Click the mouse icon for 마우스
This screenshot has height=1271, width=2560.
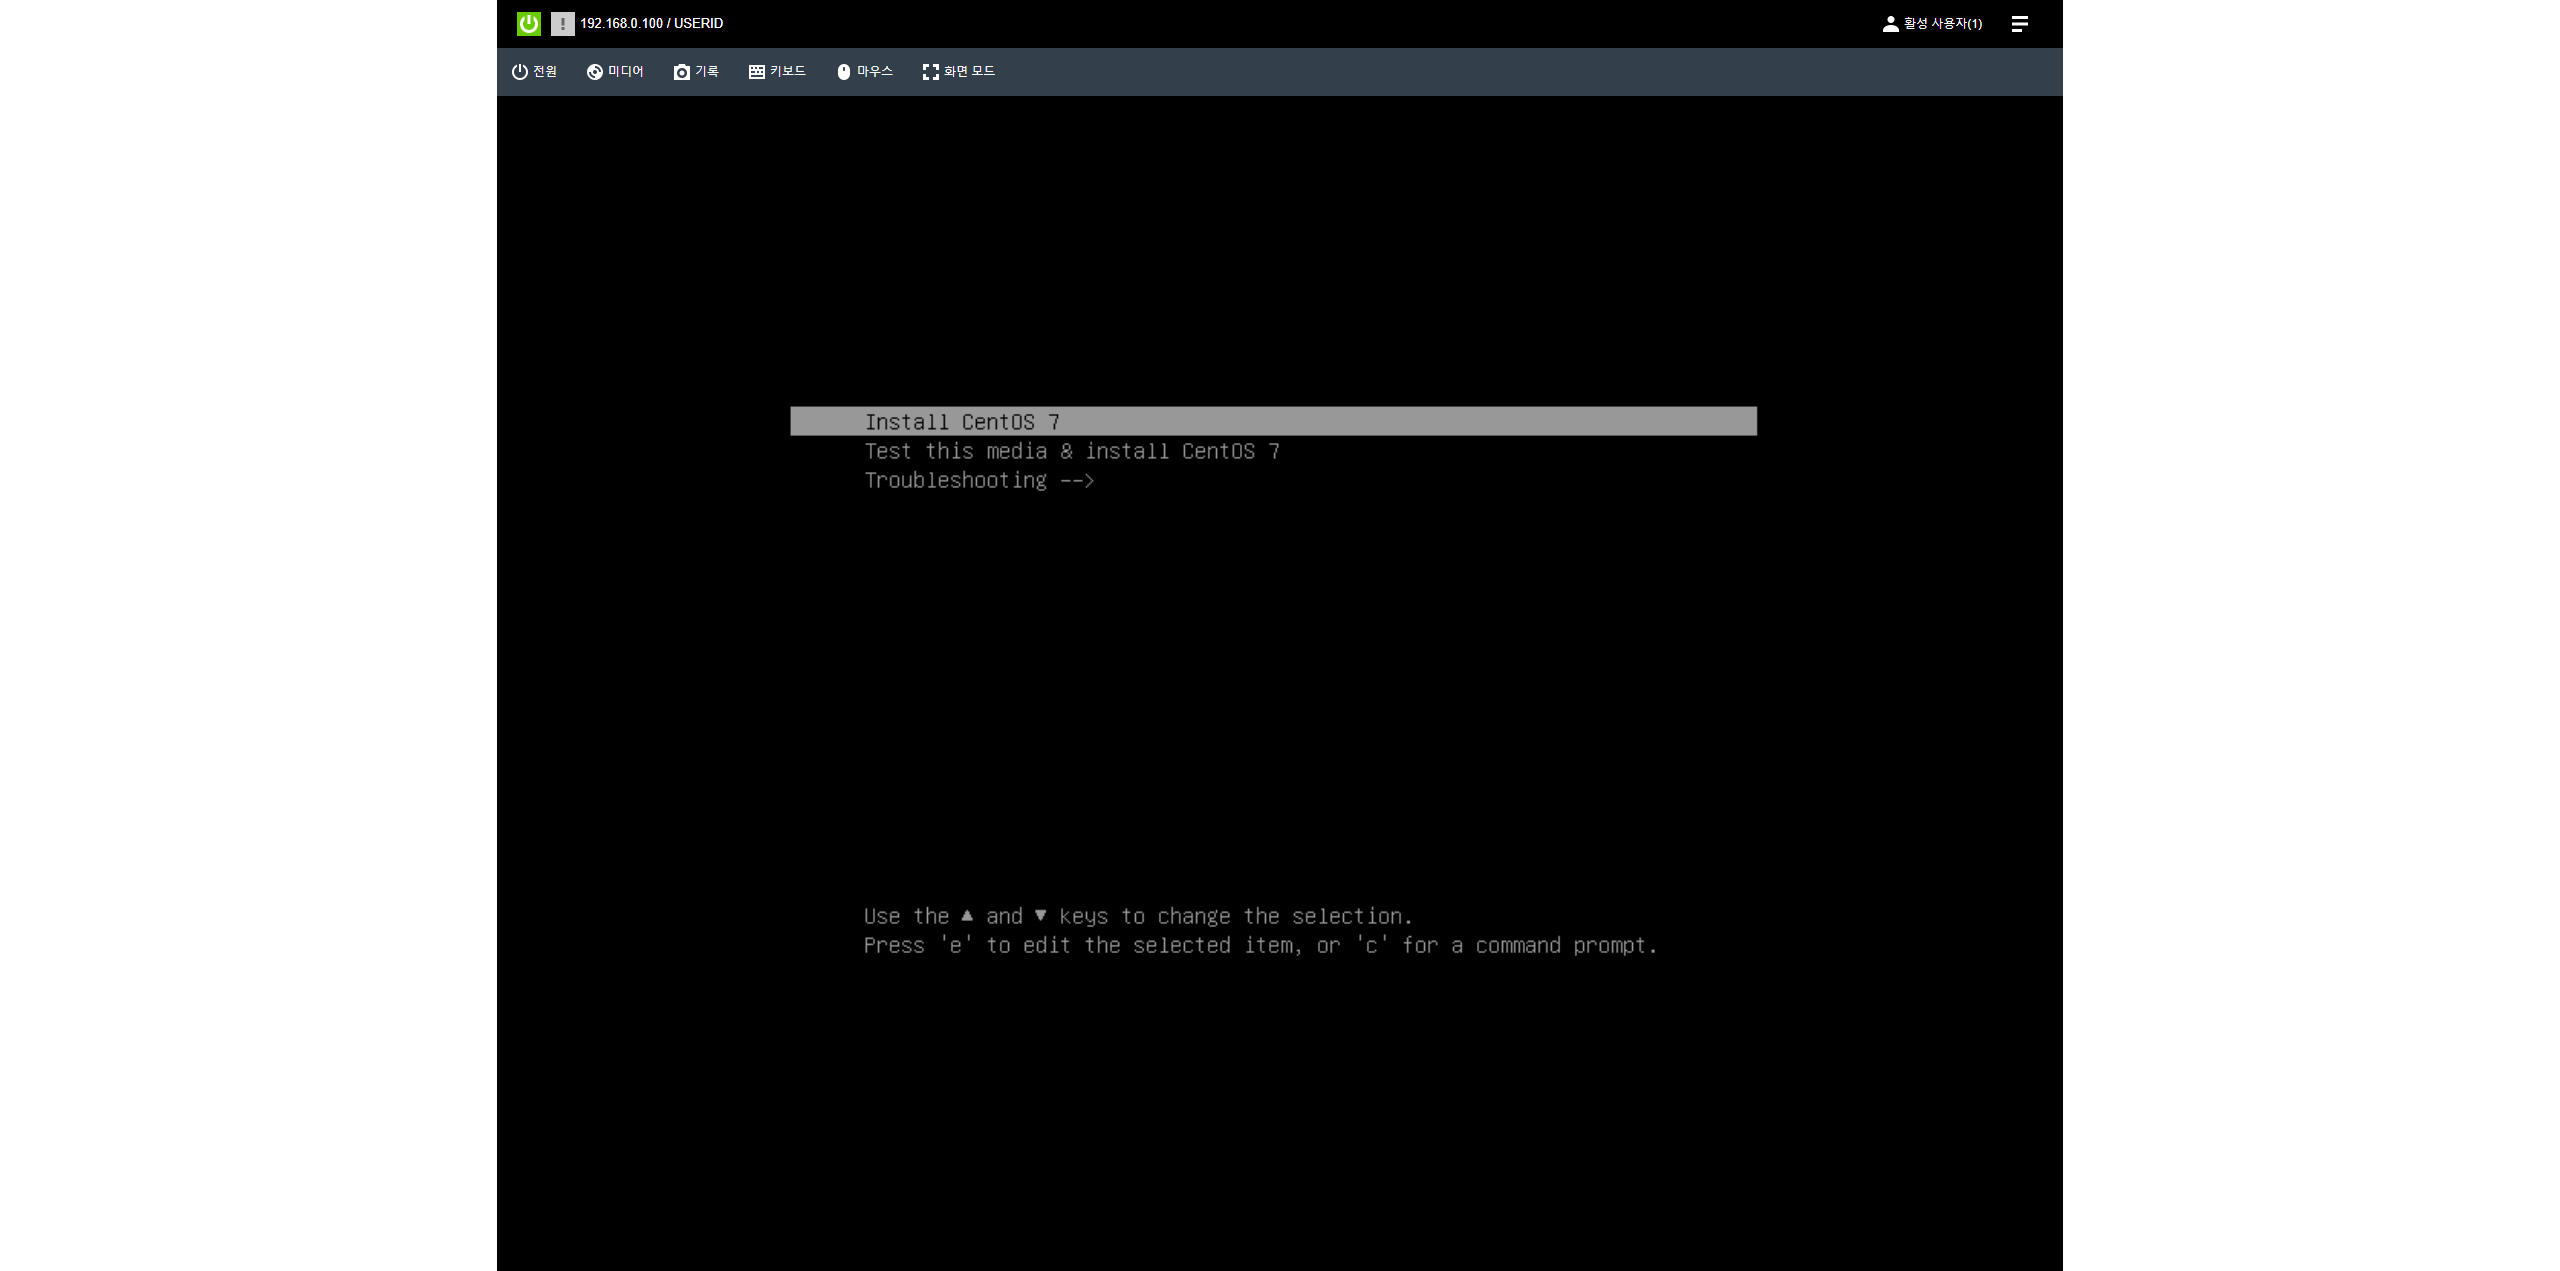tap(843, 72)
